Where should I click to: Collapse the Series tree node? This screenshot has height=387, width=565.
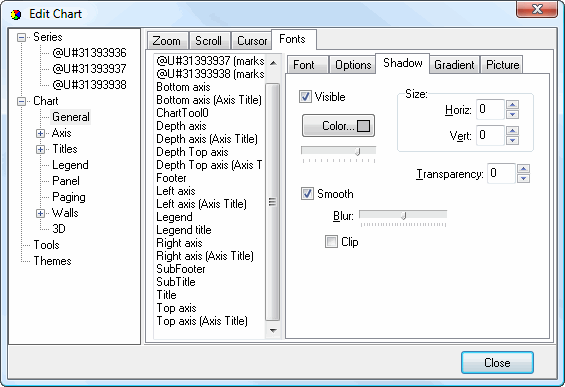pyautogui.click(x=22, y=37)
